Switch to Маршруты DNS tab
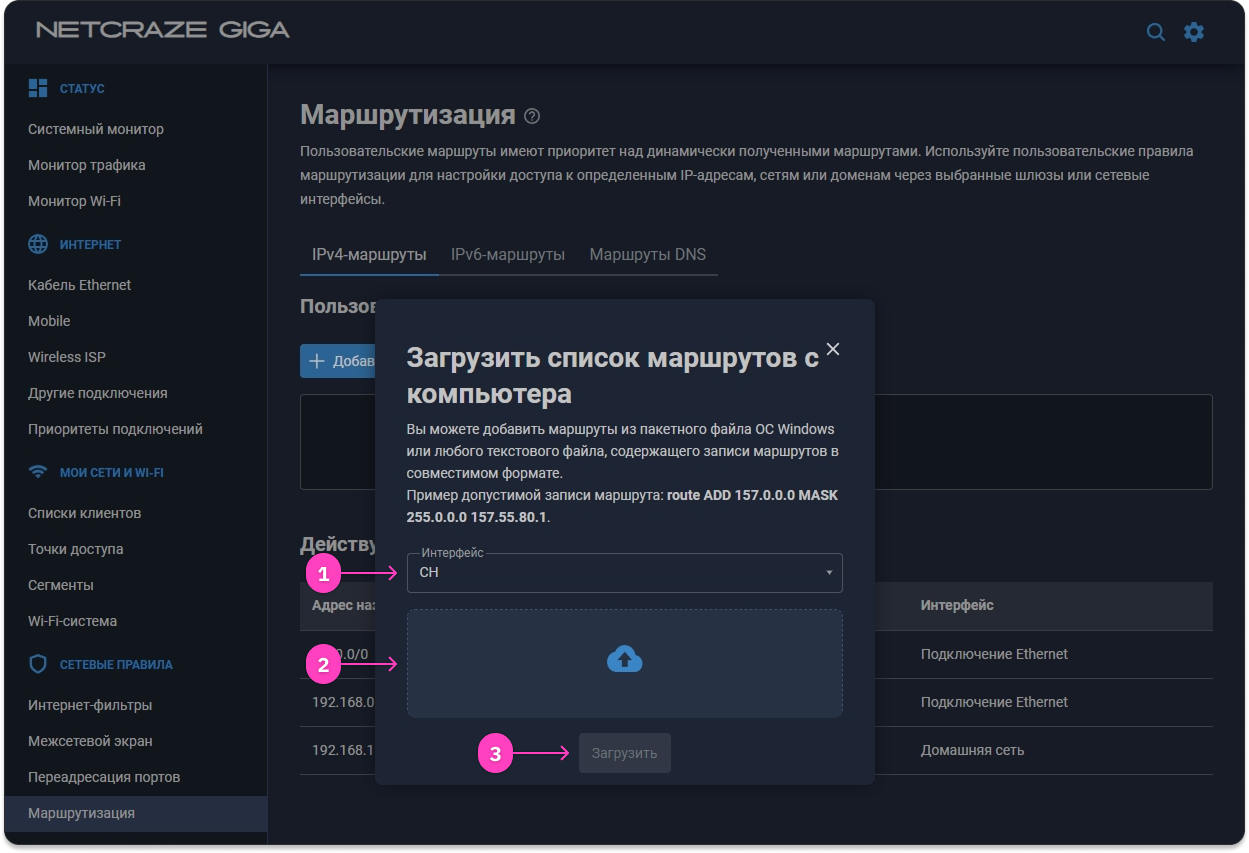Viewport: 1249px width, 853px height. [x=647, y=254]
